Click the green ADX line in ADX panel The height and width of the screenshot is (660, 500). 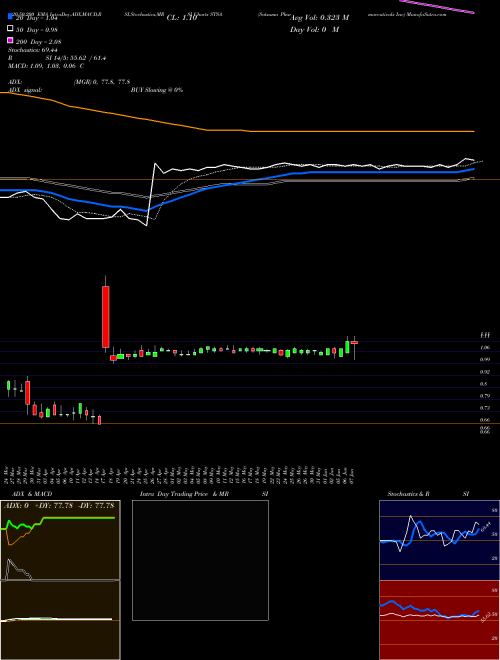[x=79, y=518]
